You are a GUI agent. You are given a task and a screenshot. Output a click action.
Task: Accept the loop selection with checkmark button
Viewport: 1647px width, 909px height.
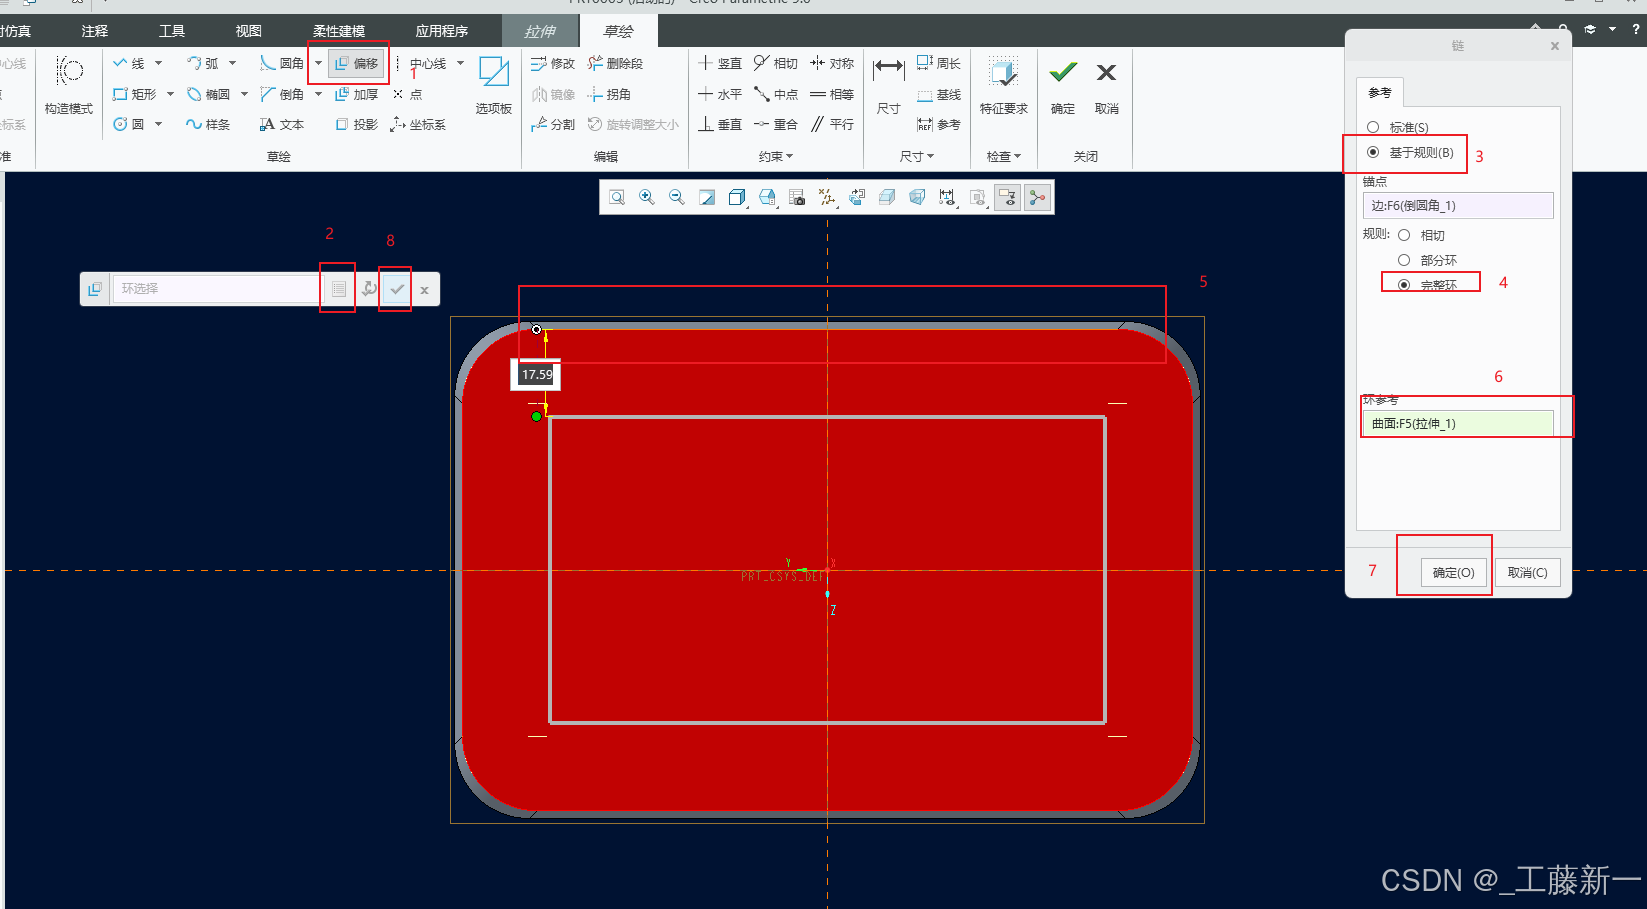(397, 289)
